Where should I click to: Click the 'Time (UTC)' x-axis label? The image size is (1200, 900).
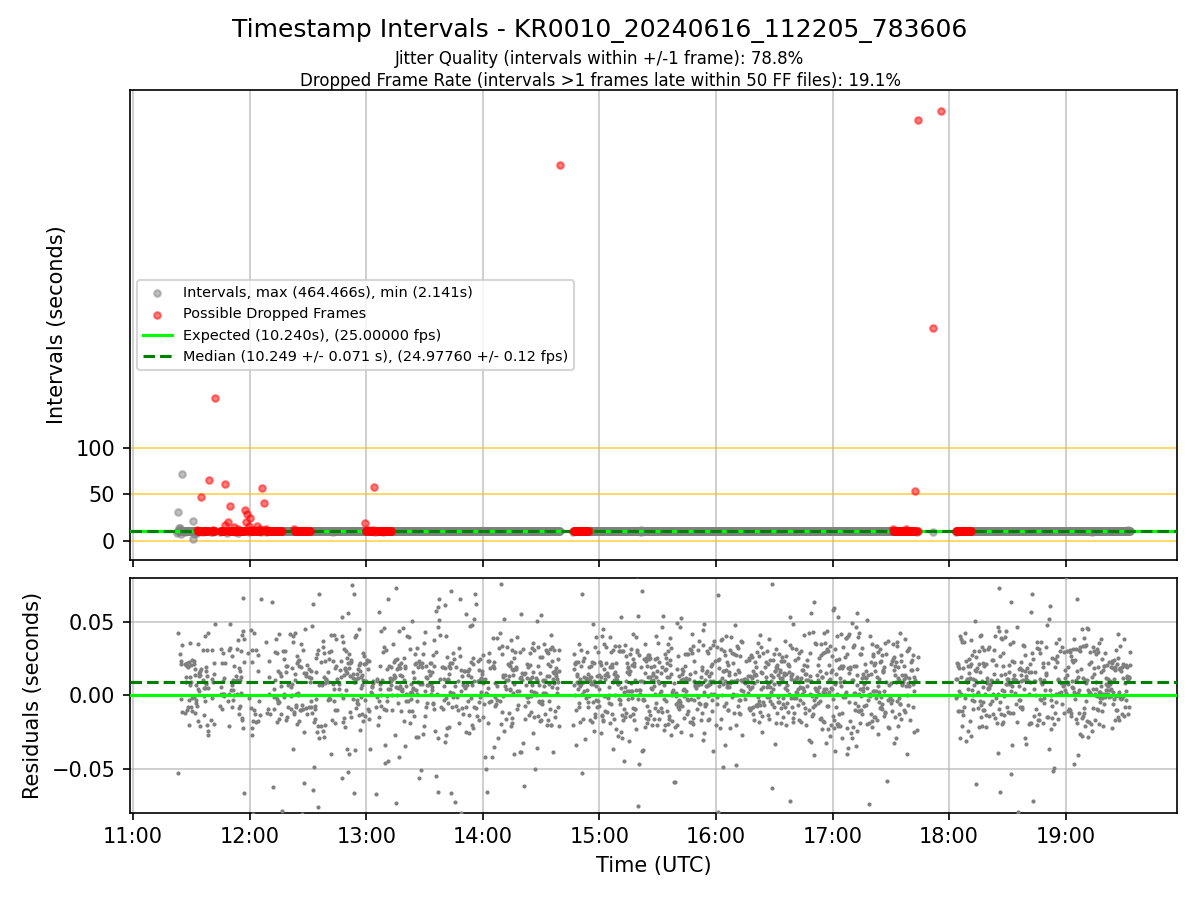pos(653,865)
